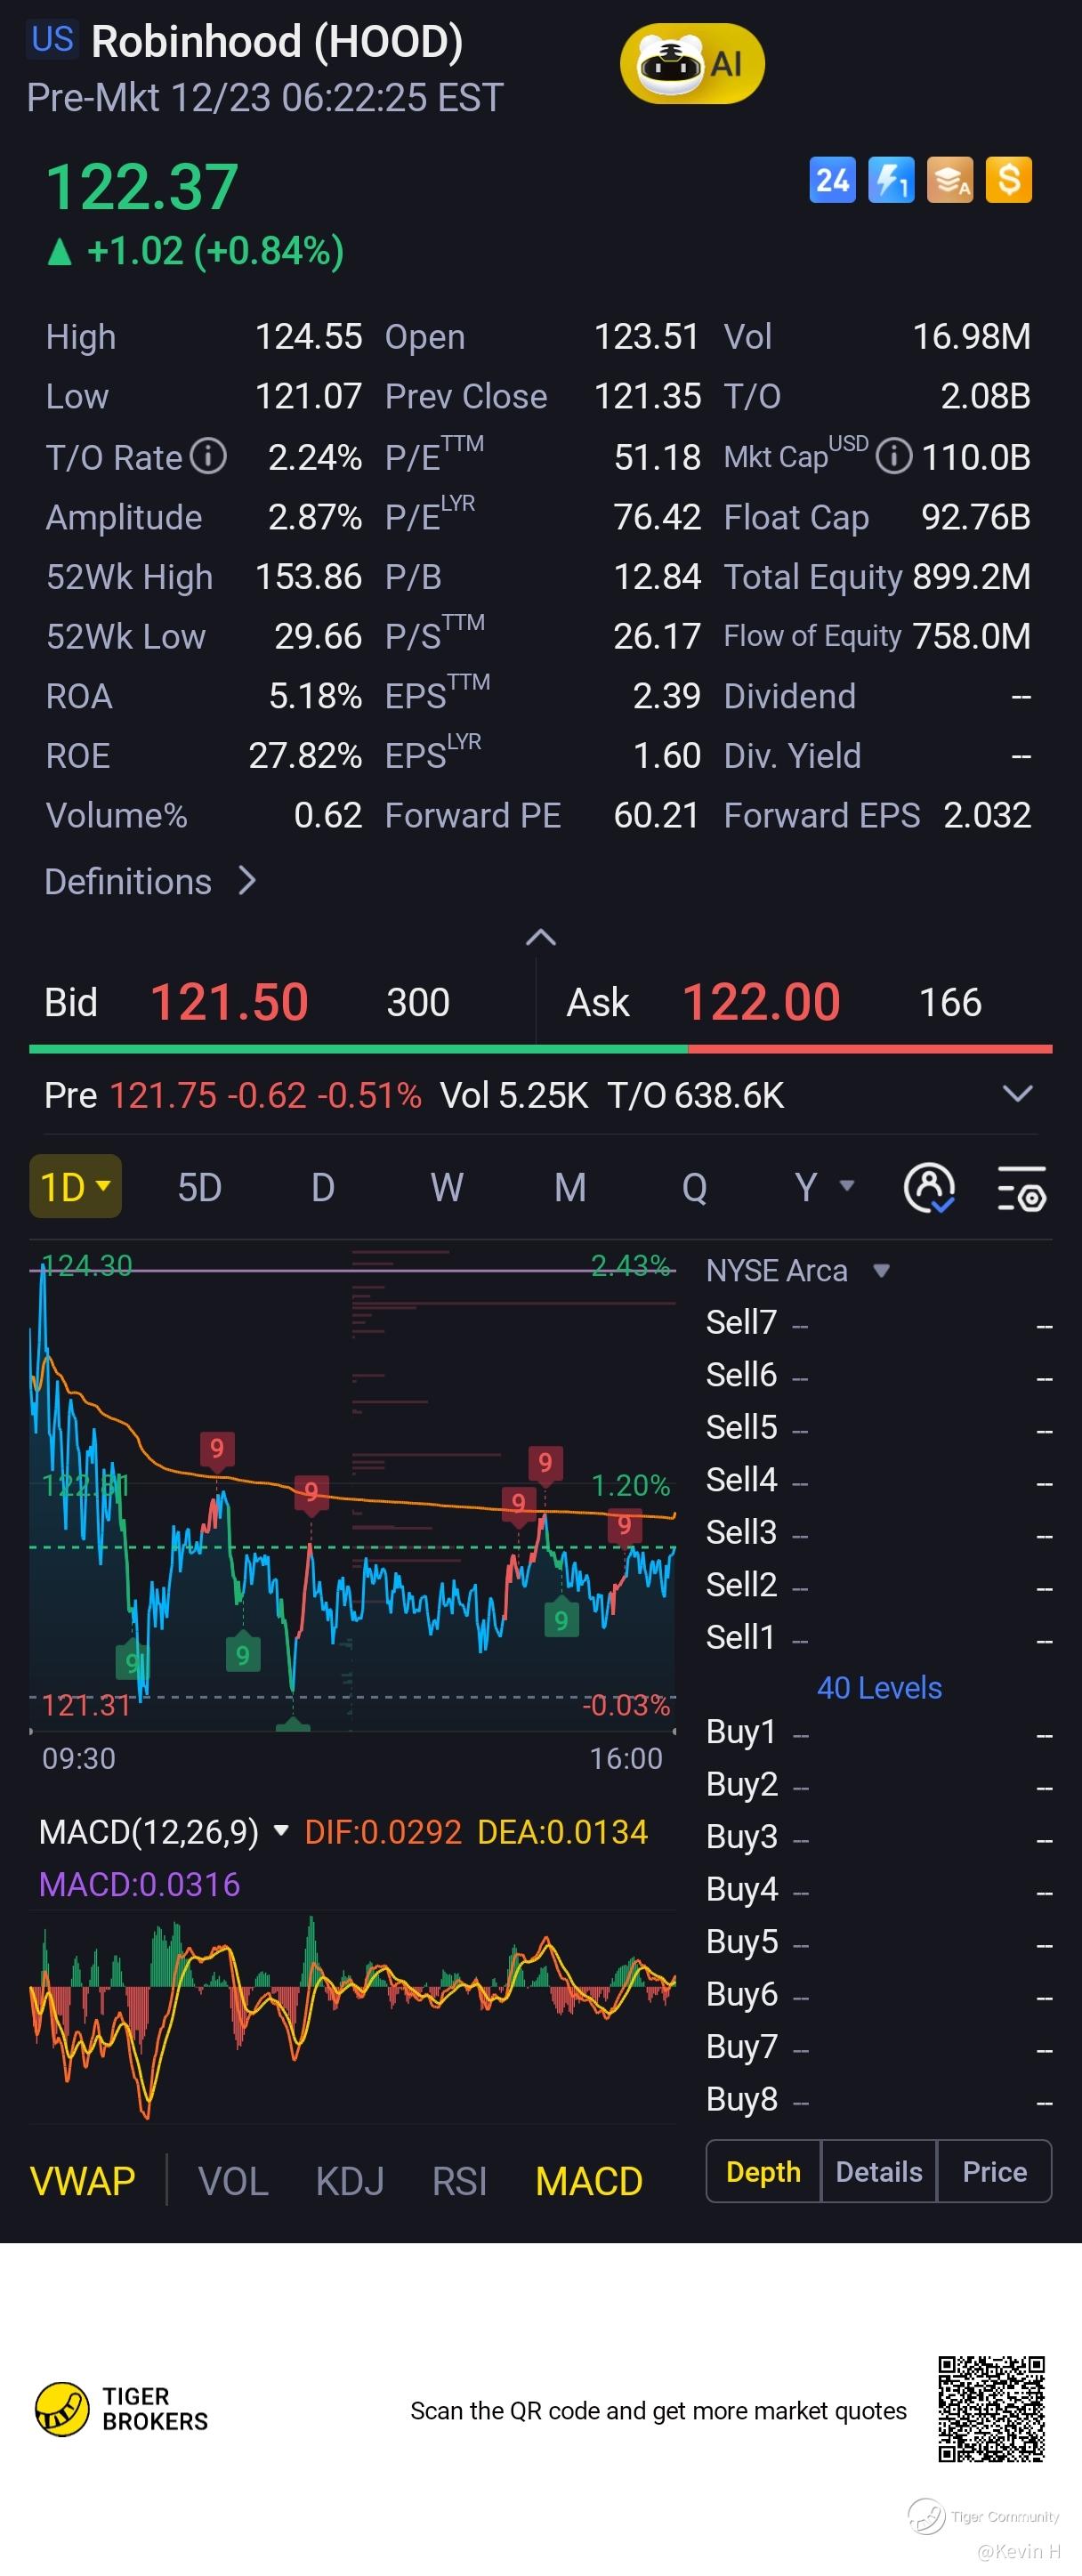The image size is (1082, 2576).
Task: Tap the Sell4 order book row
Action: (x=879, y=1480)
